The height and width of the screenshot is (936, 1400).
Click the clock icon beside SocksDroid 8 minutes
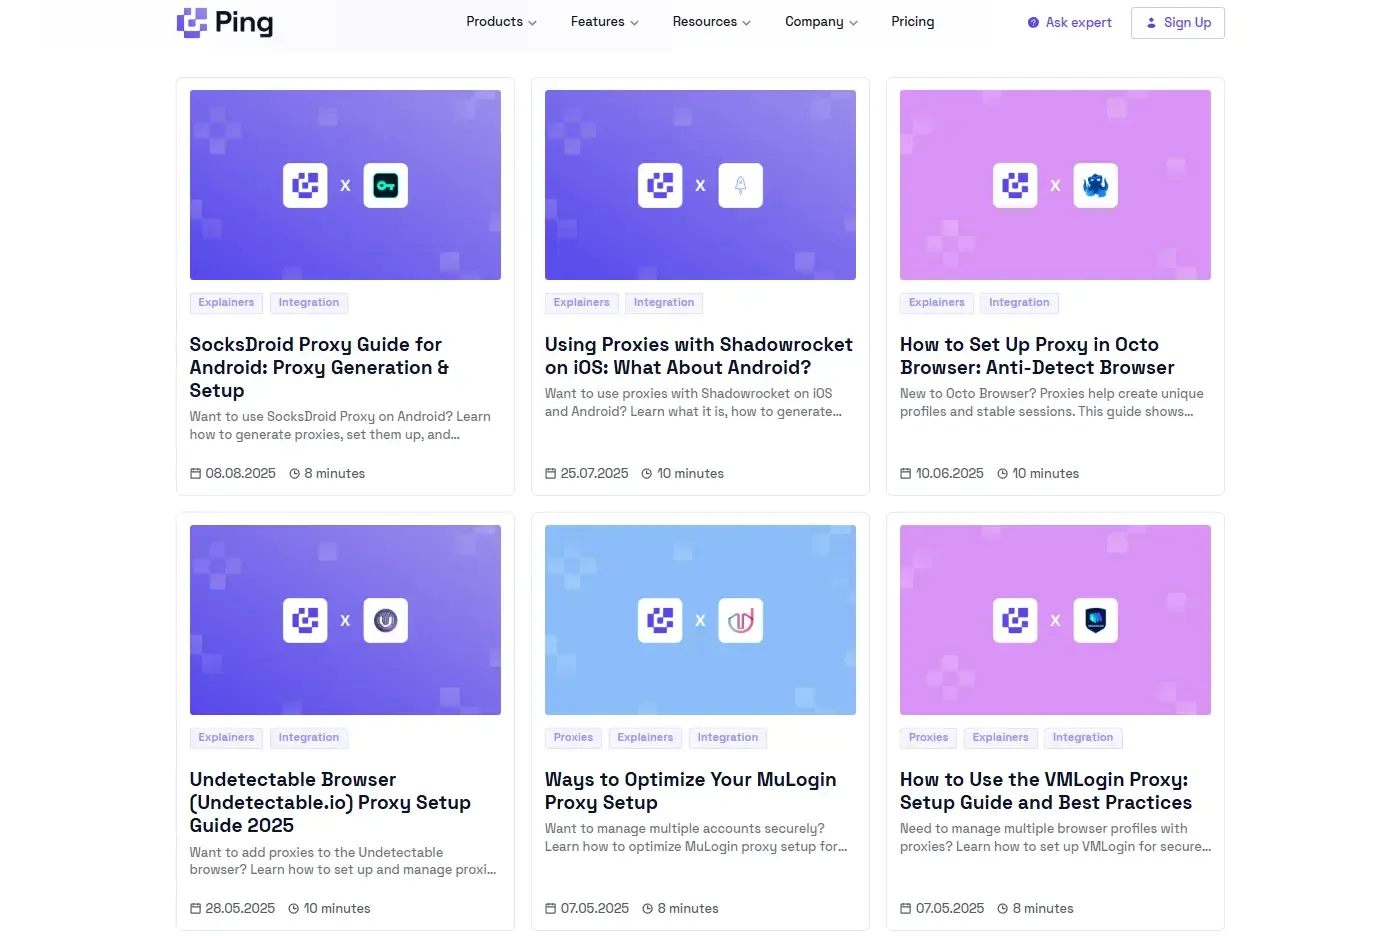[x=294, y=473]
